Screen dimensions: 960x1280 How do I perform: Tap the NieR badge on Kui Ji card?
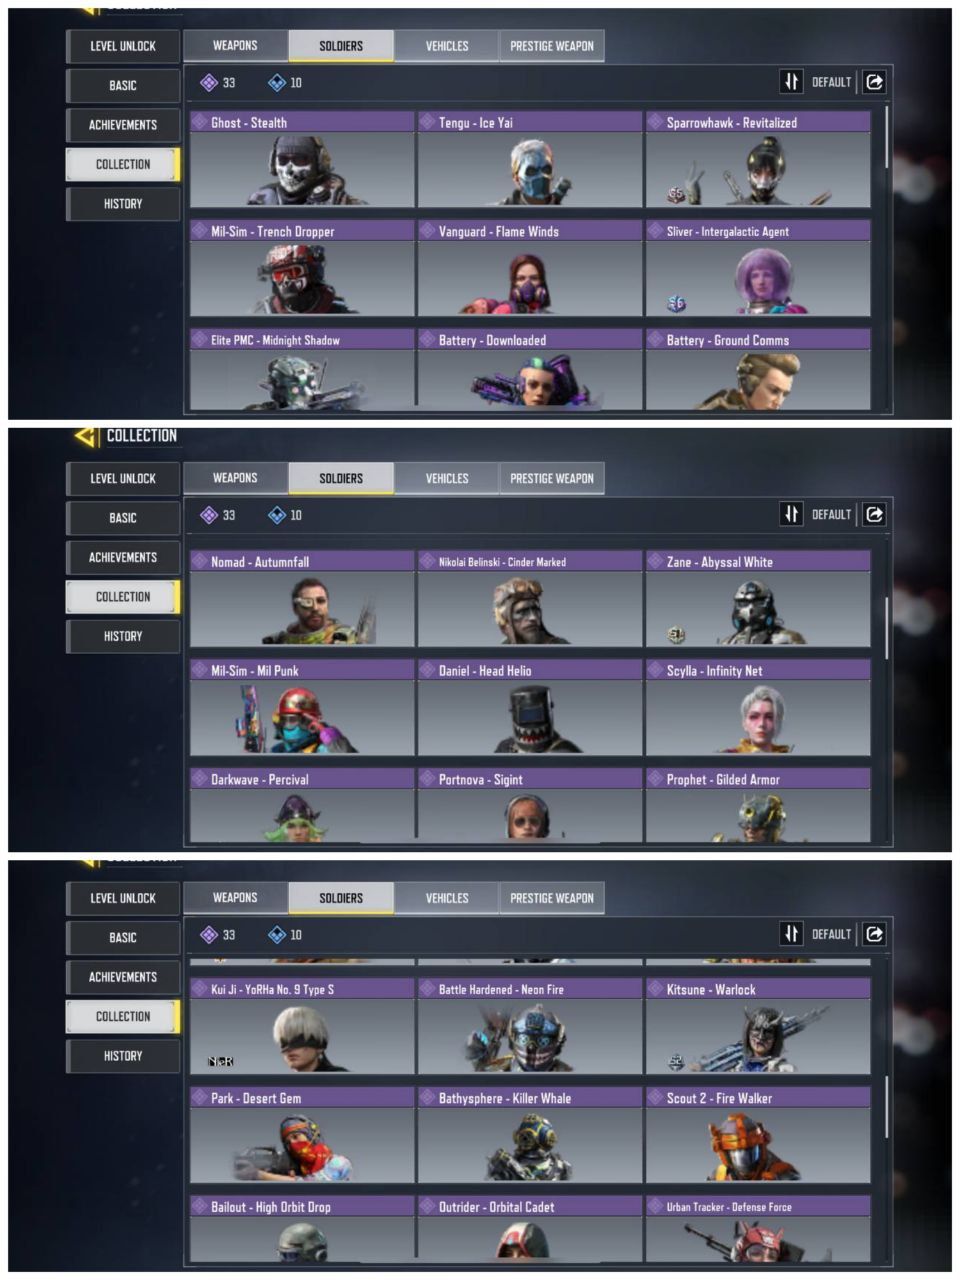coord(220,1061)
